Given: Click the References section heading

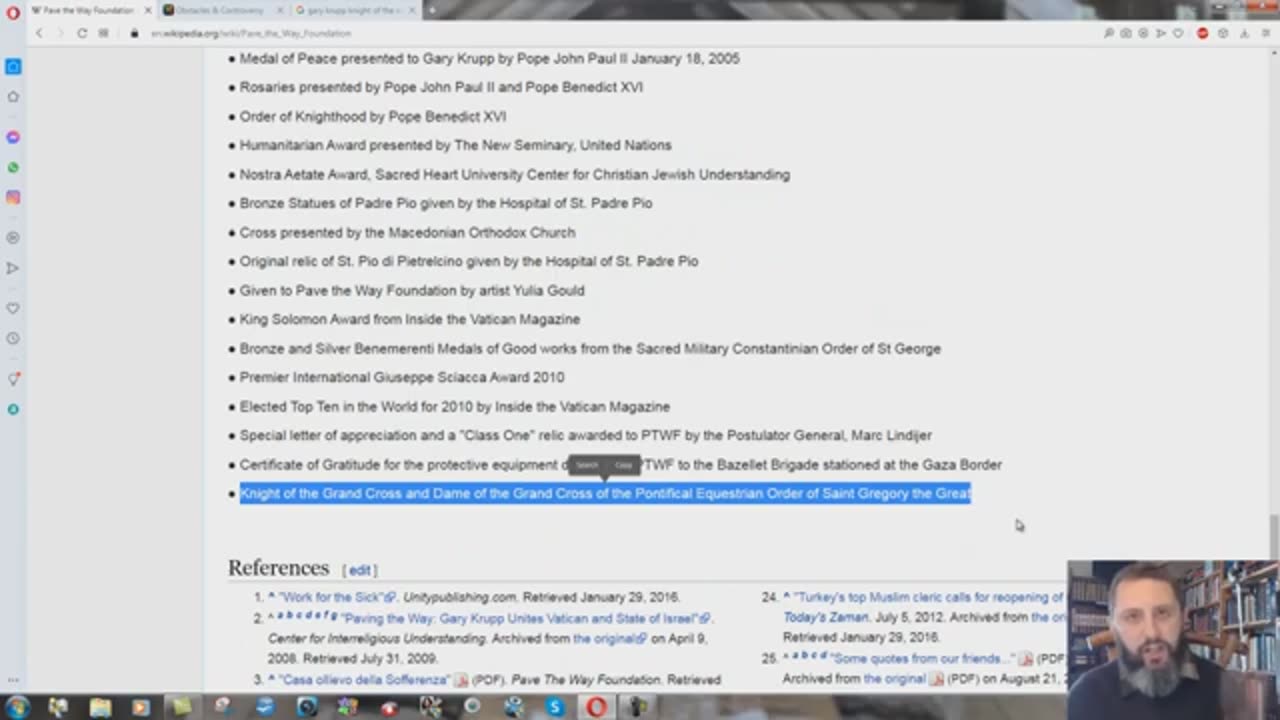Looking at the screenshot, I should click(x=278, y=568).
